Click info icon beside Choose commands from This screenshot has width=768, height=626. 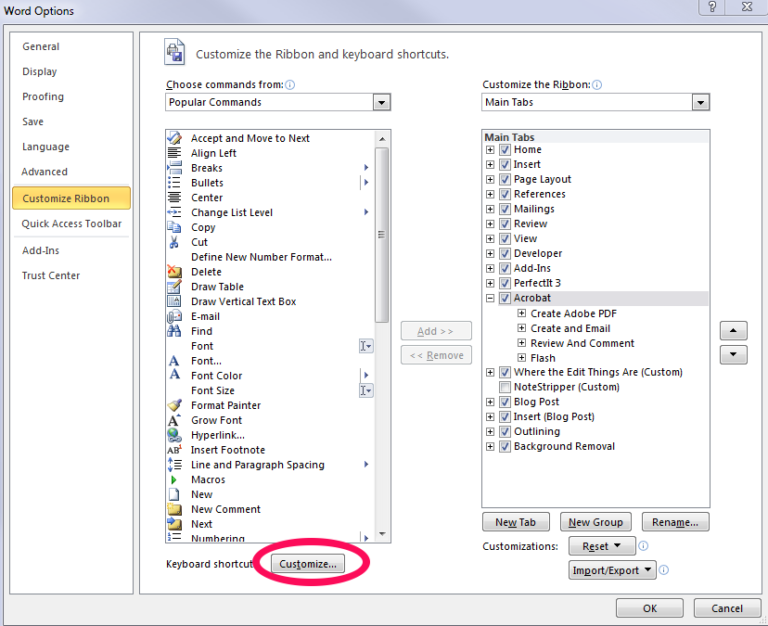click(x=290, y=85)
